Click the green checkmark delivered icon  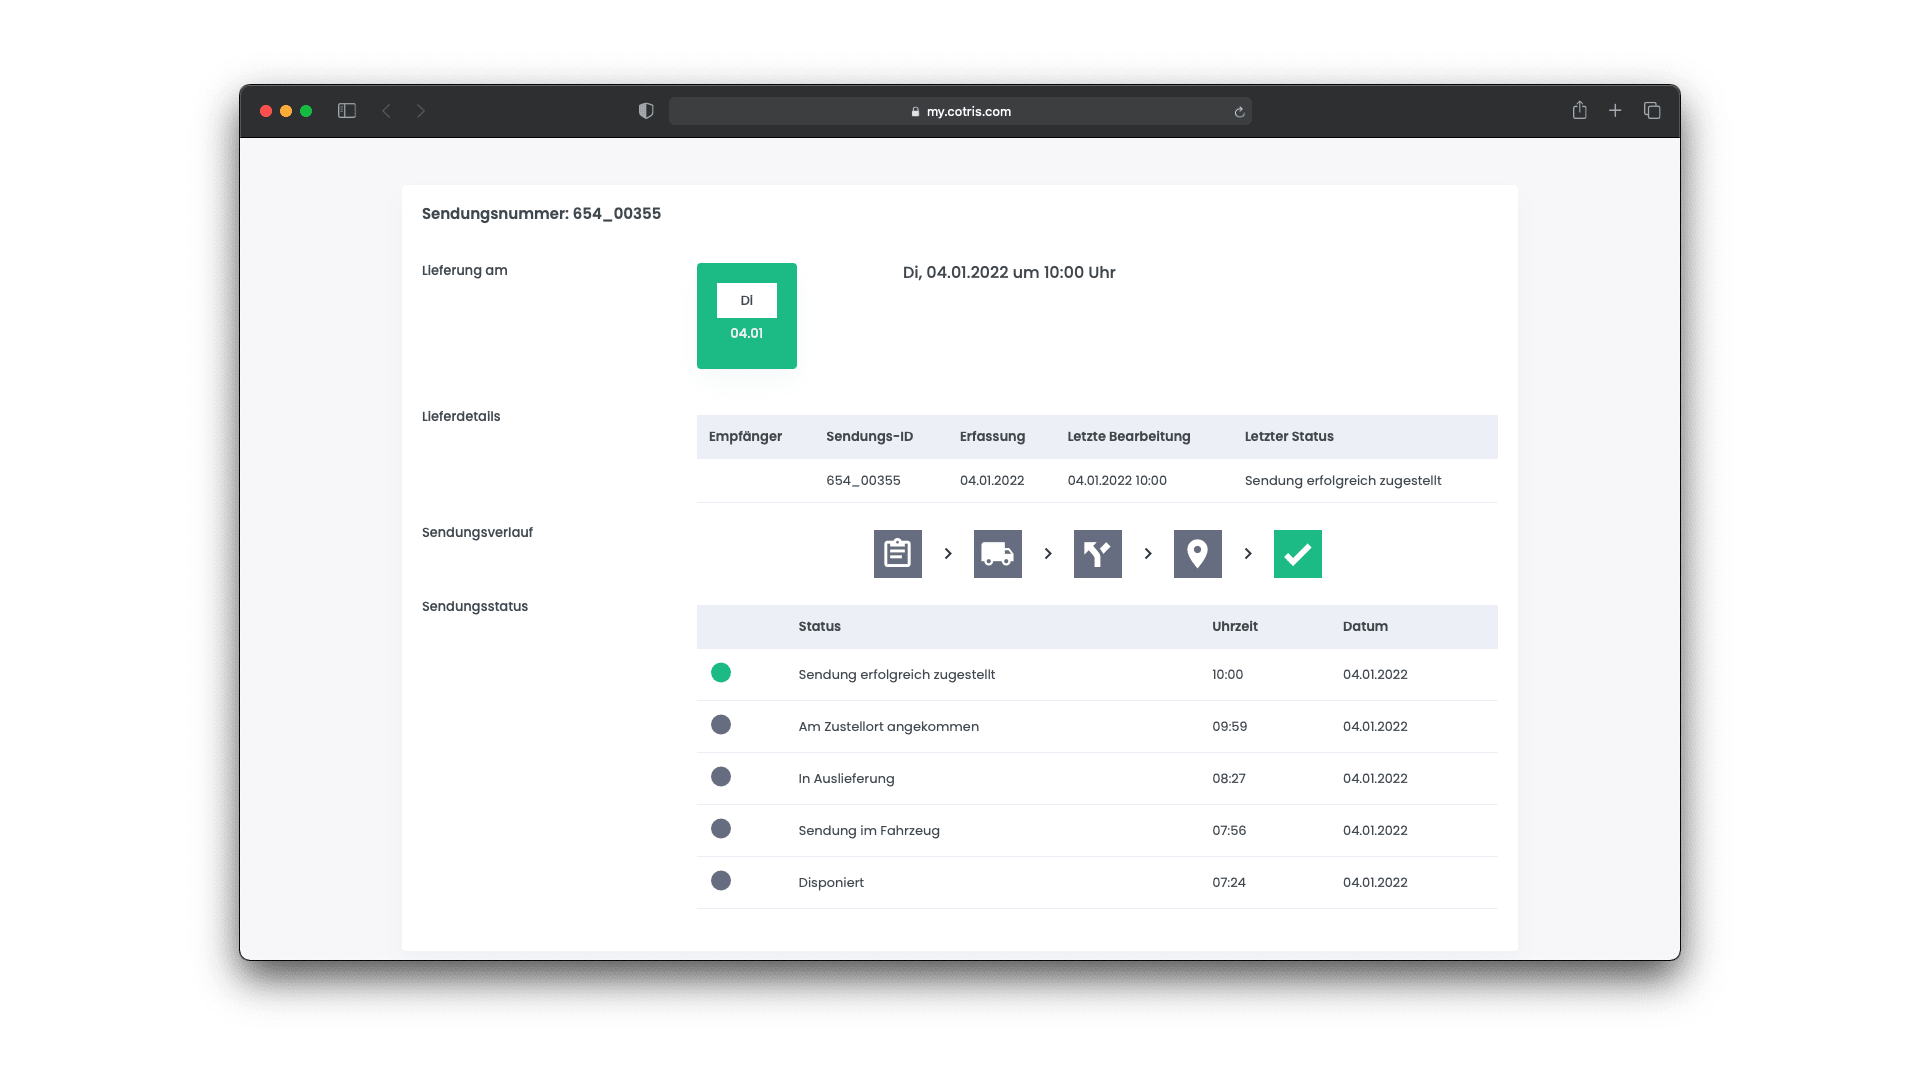[1297, 554]
